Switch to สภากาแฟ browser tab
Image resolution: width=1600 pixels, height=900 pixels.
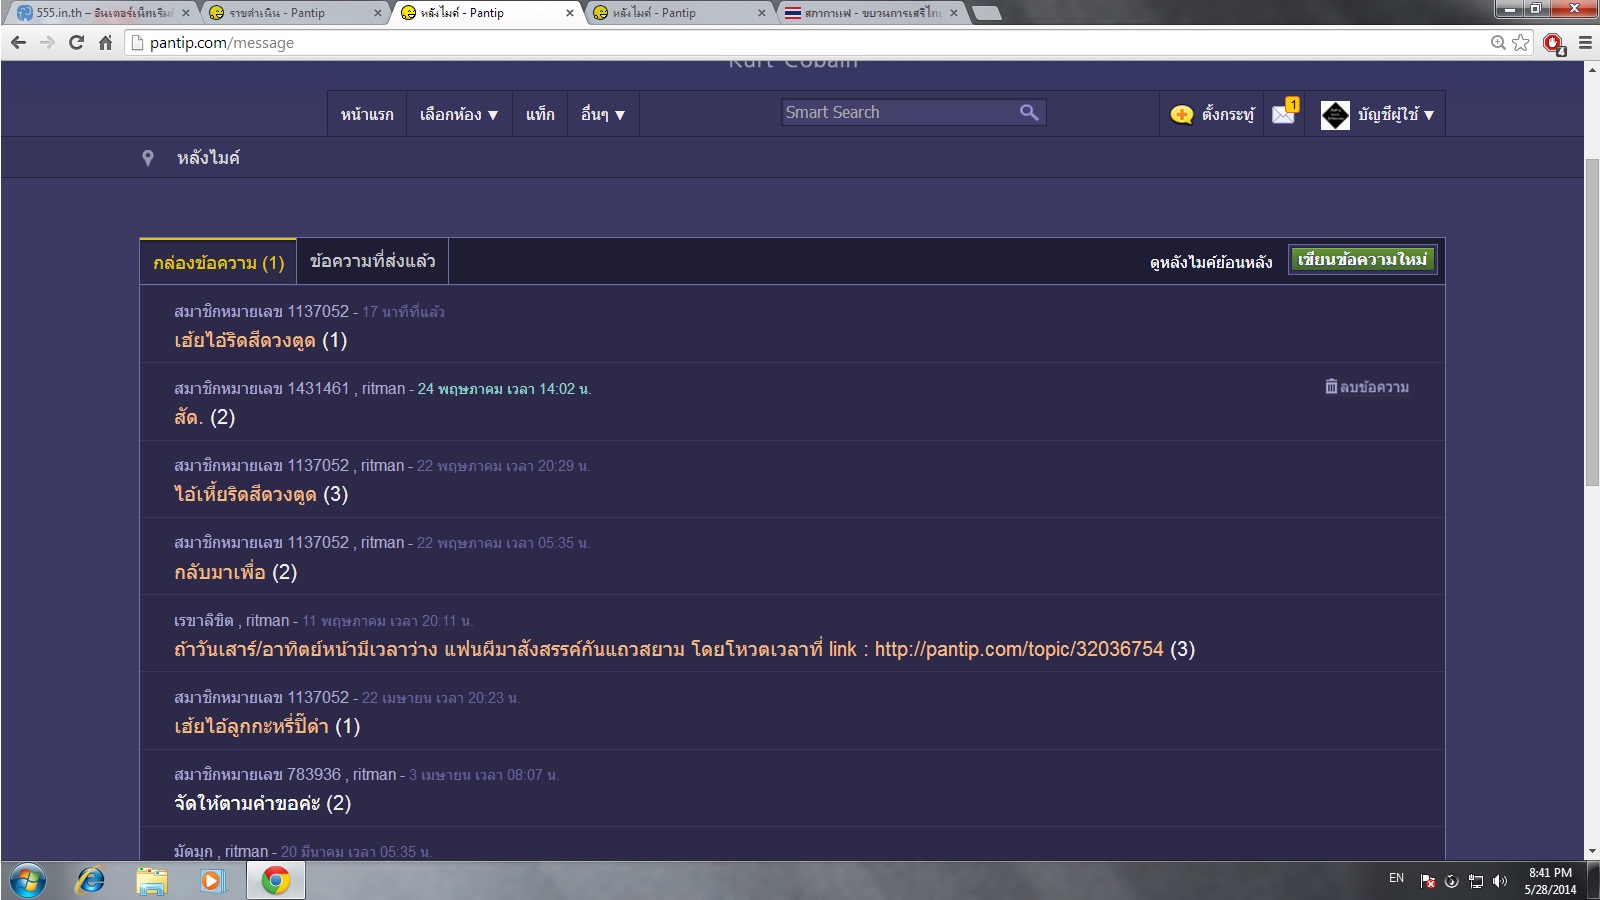[870, 13]
